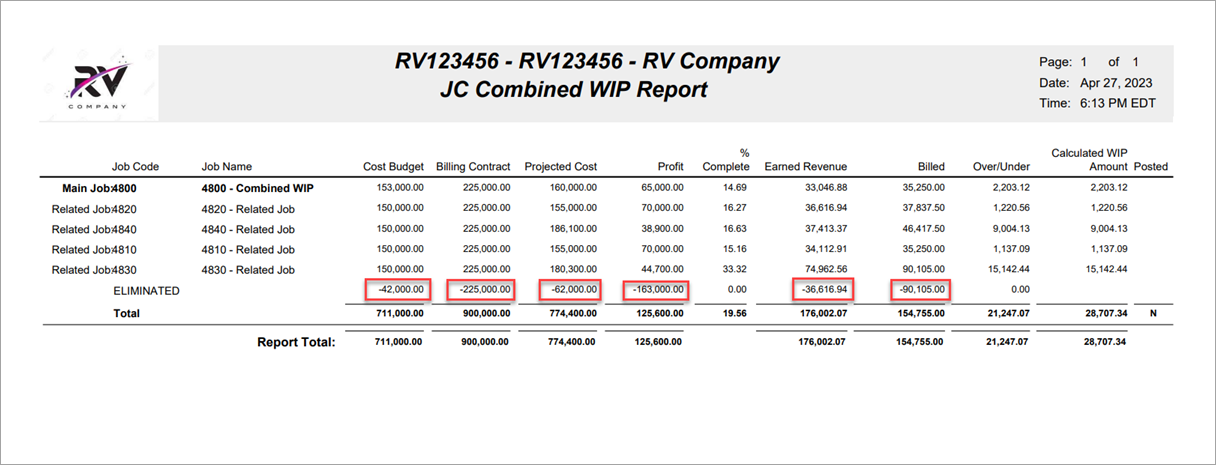Click '28,707.34' in the Report Total row
Image resolution: width=1216 pixels, height=465 pixels.
coord(1106,342)
